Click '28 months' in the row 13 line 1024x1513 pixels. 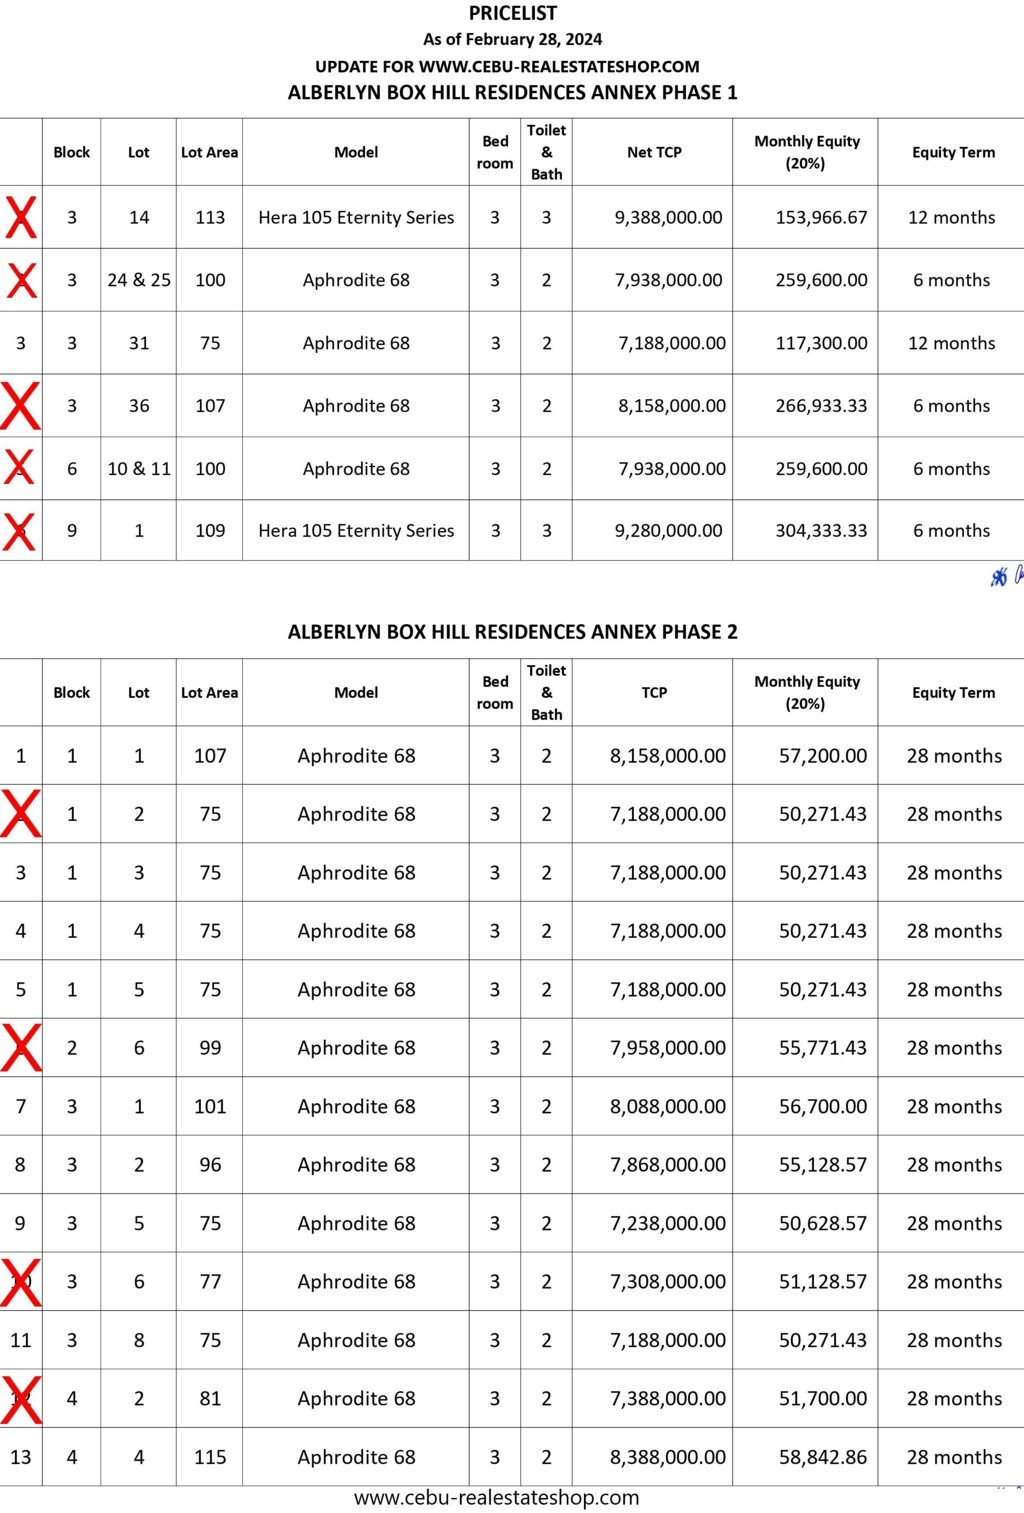(x=954, y=1457)
